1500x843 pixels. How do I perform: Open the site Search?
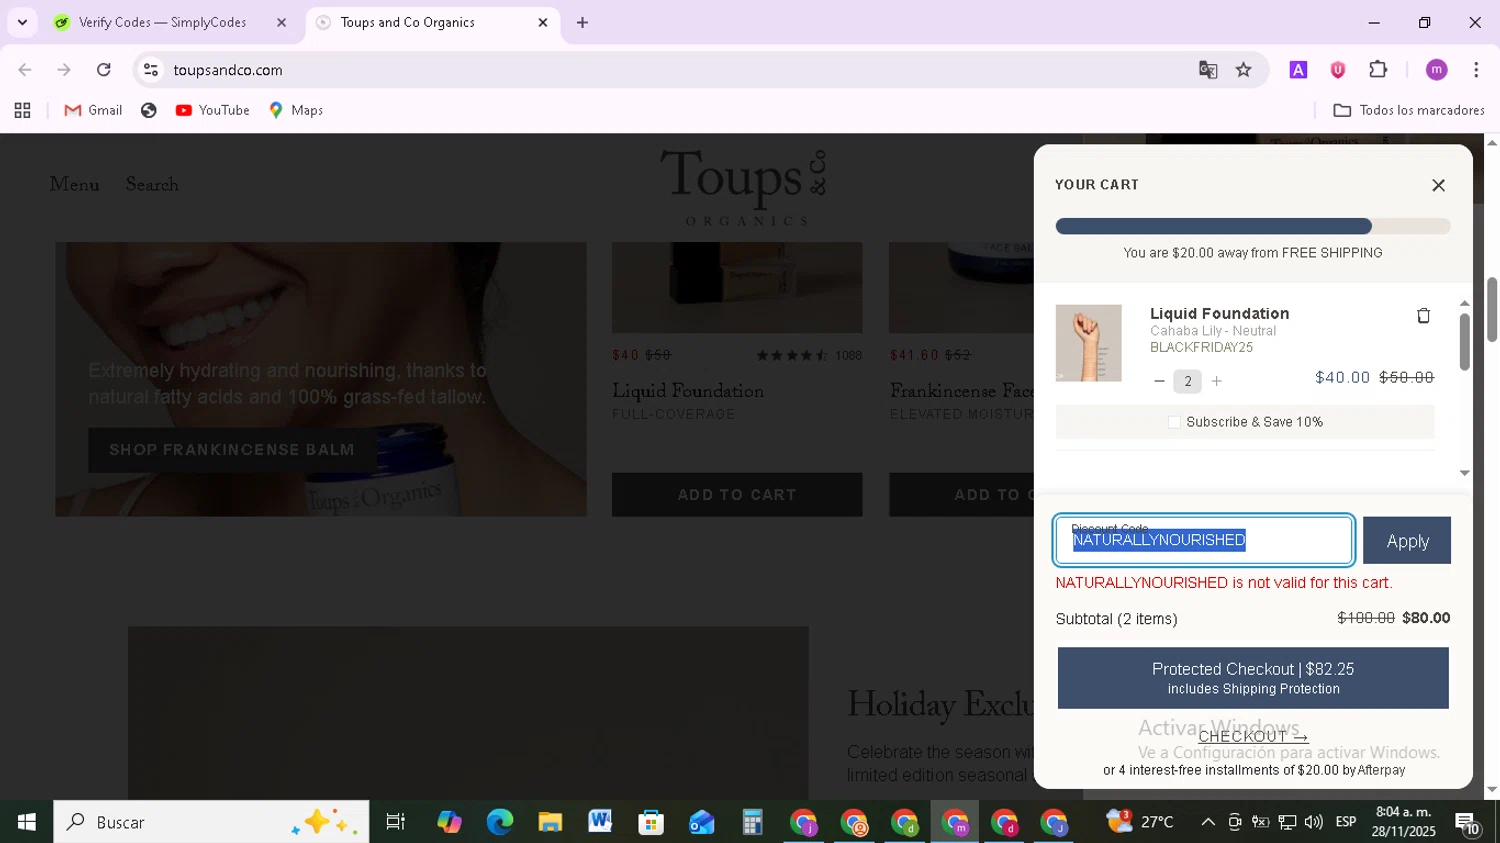pyautogui.click(x=152, y=185)
